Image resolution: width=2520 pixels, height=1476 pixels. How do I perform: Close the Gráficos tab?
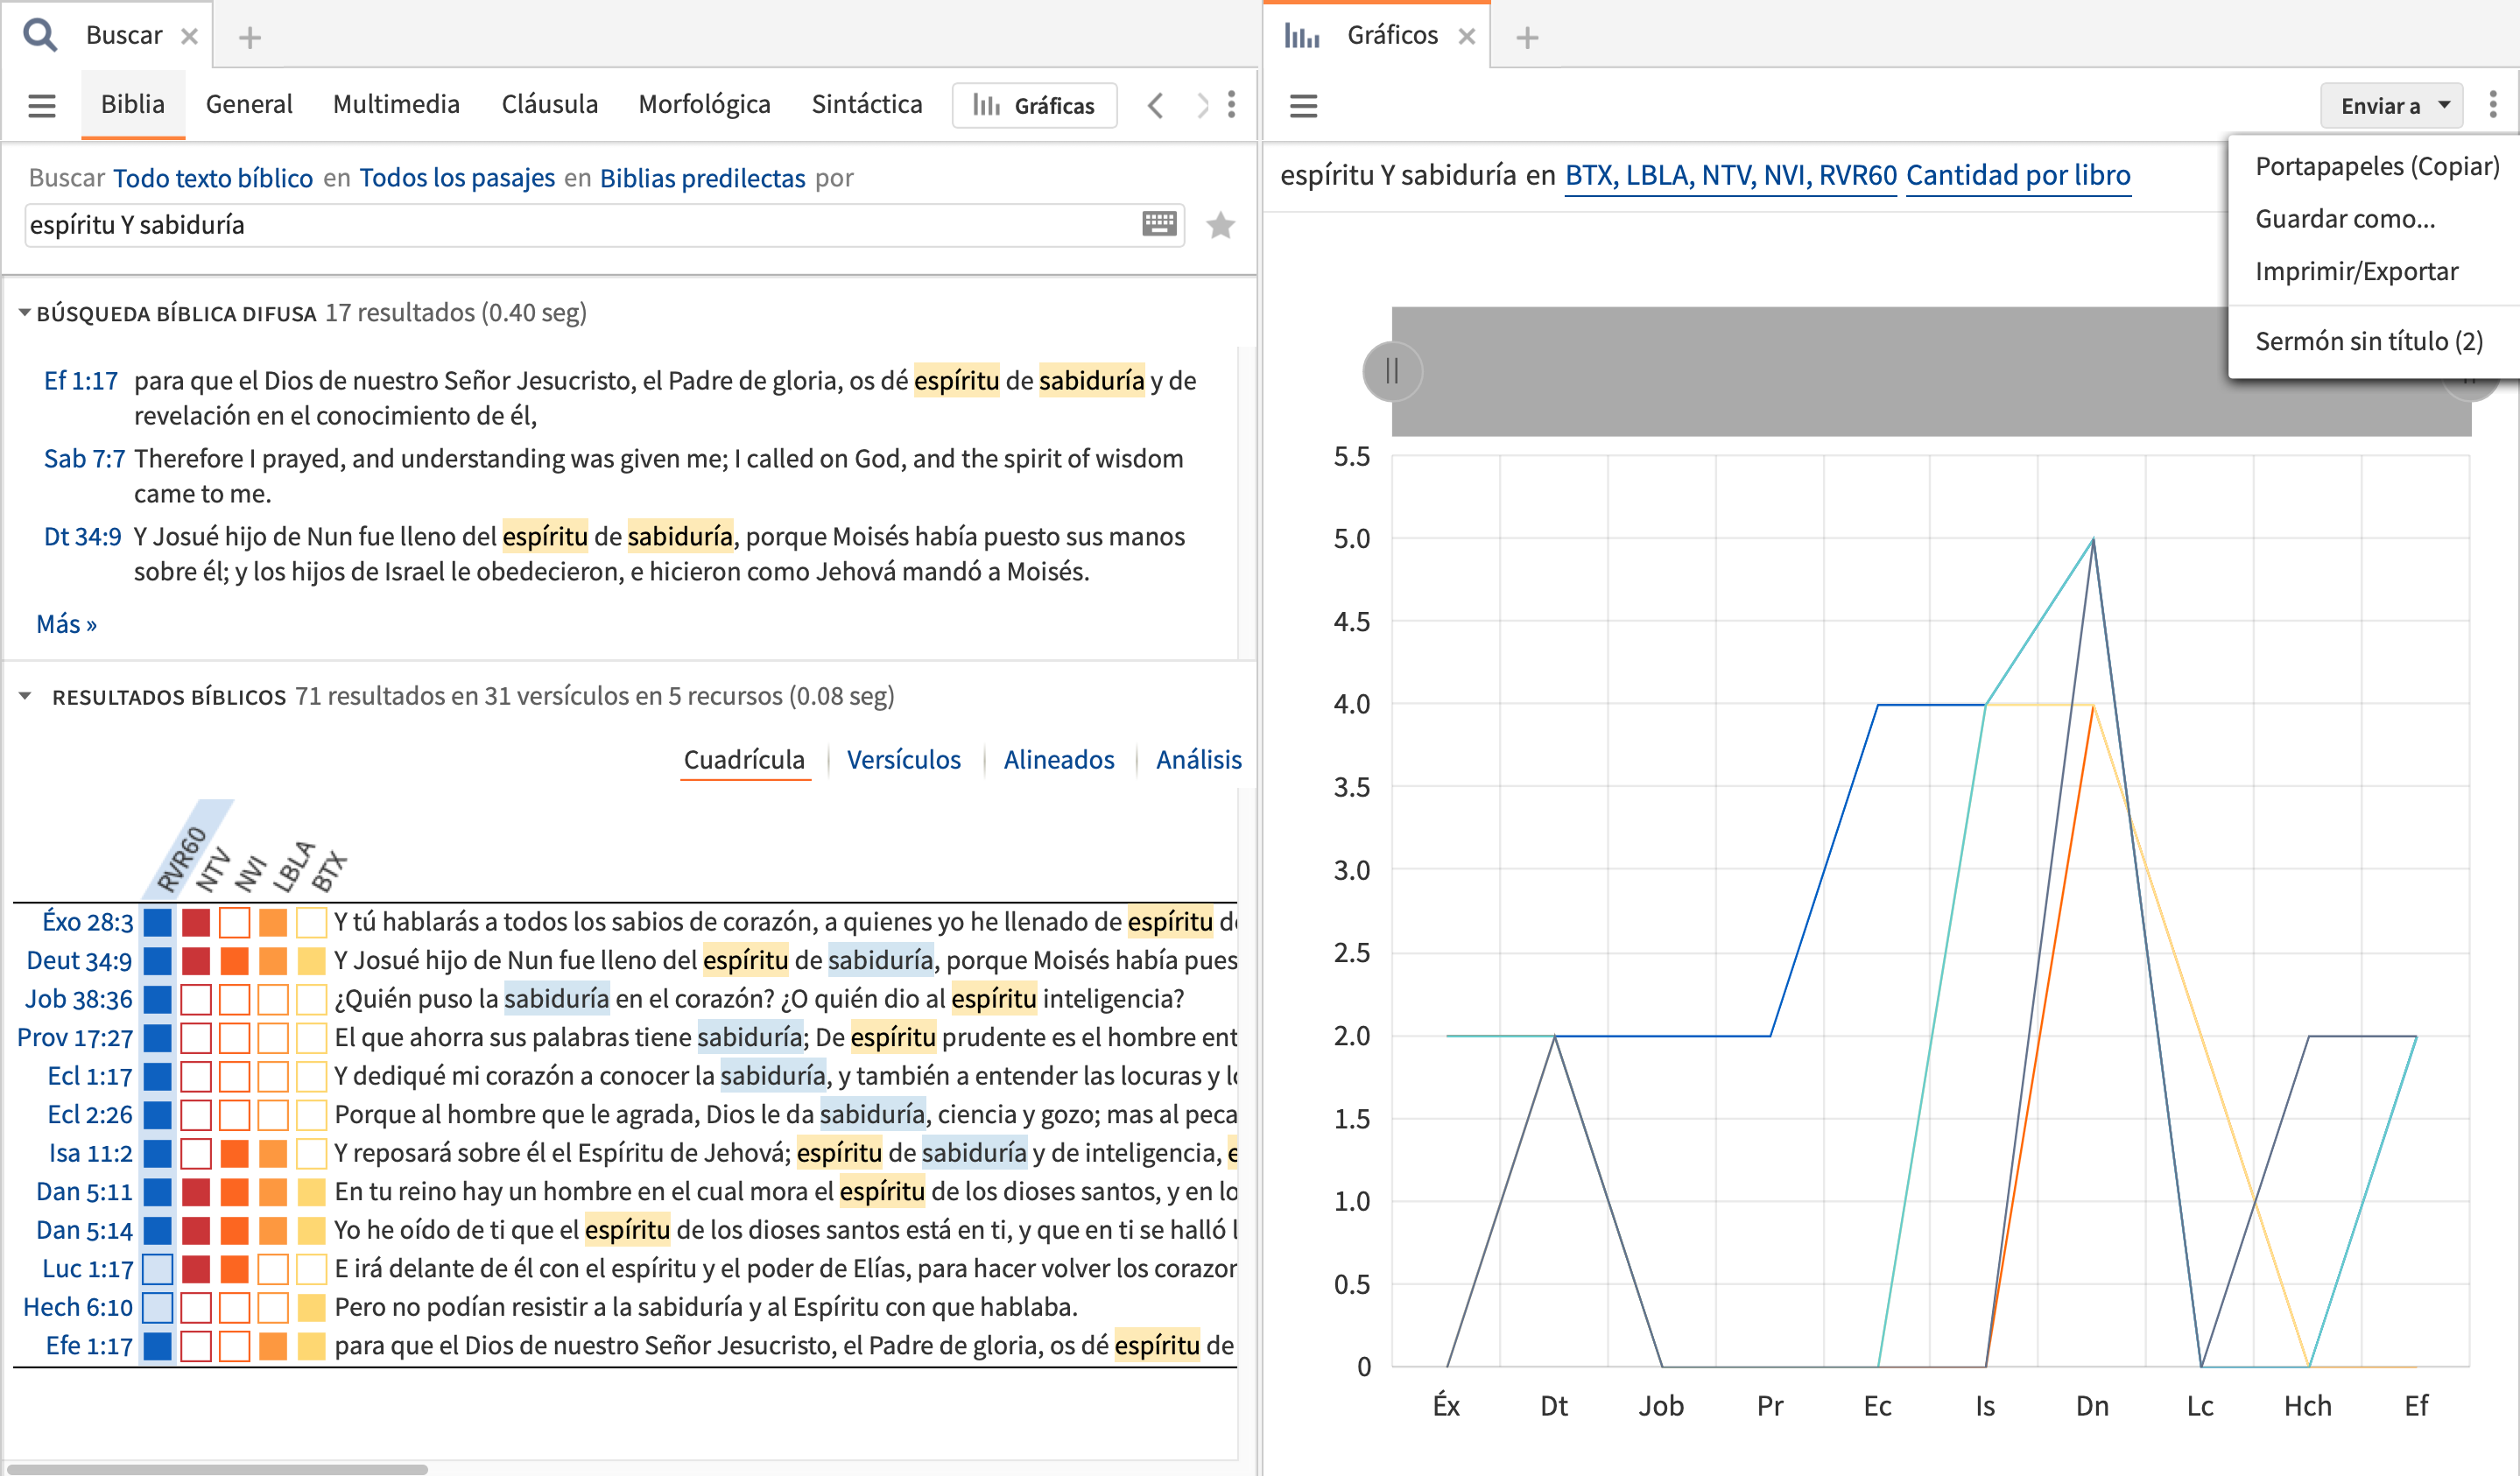click(1466, 36)
